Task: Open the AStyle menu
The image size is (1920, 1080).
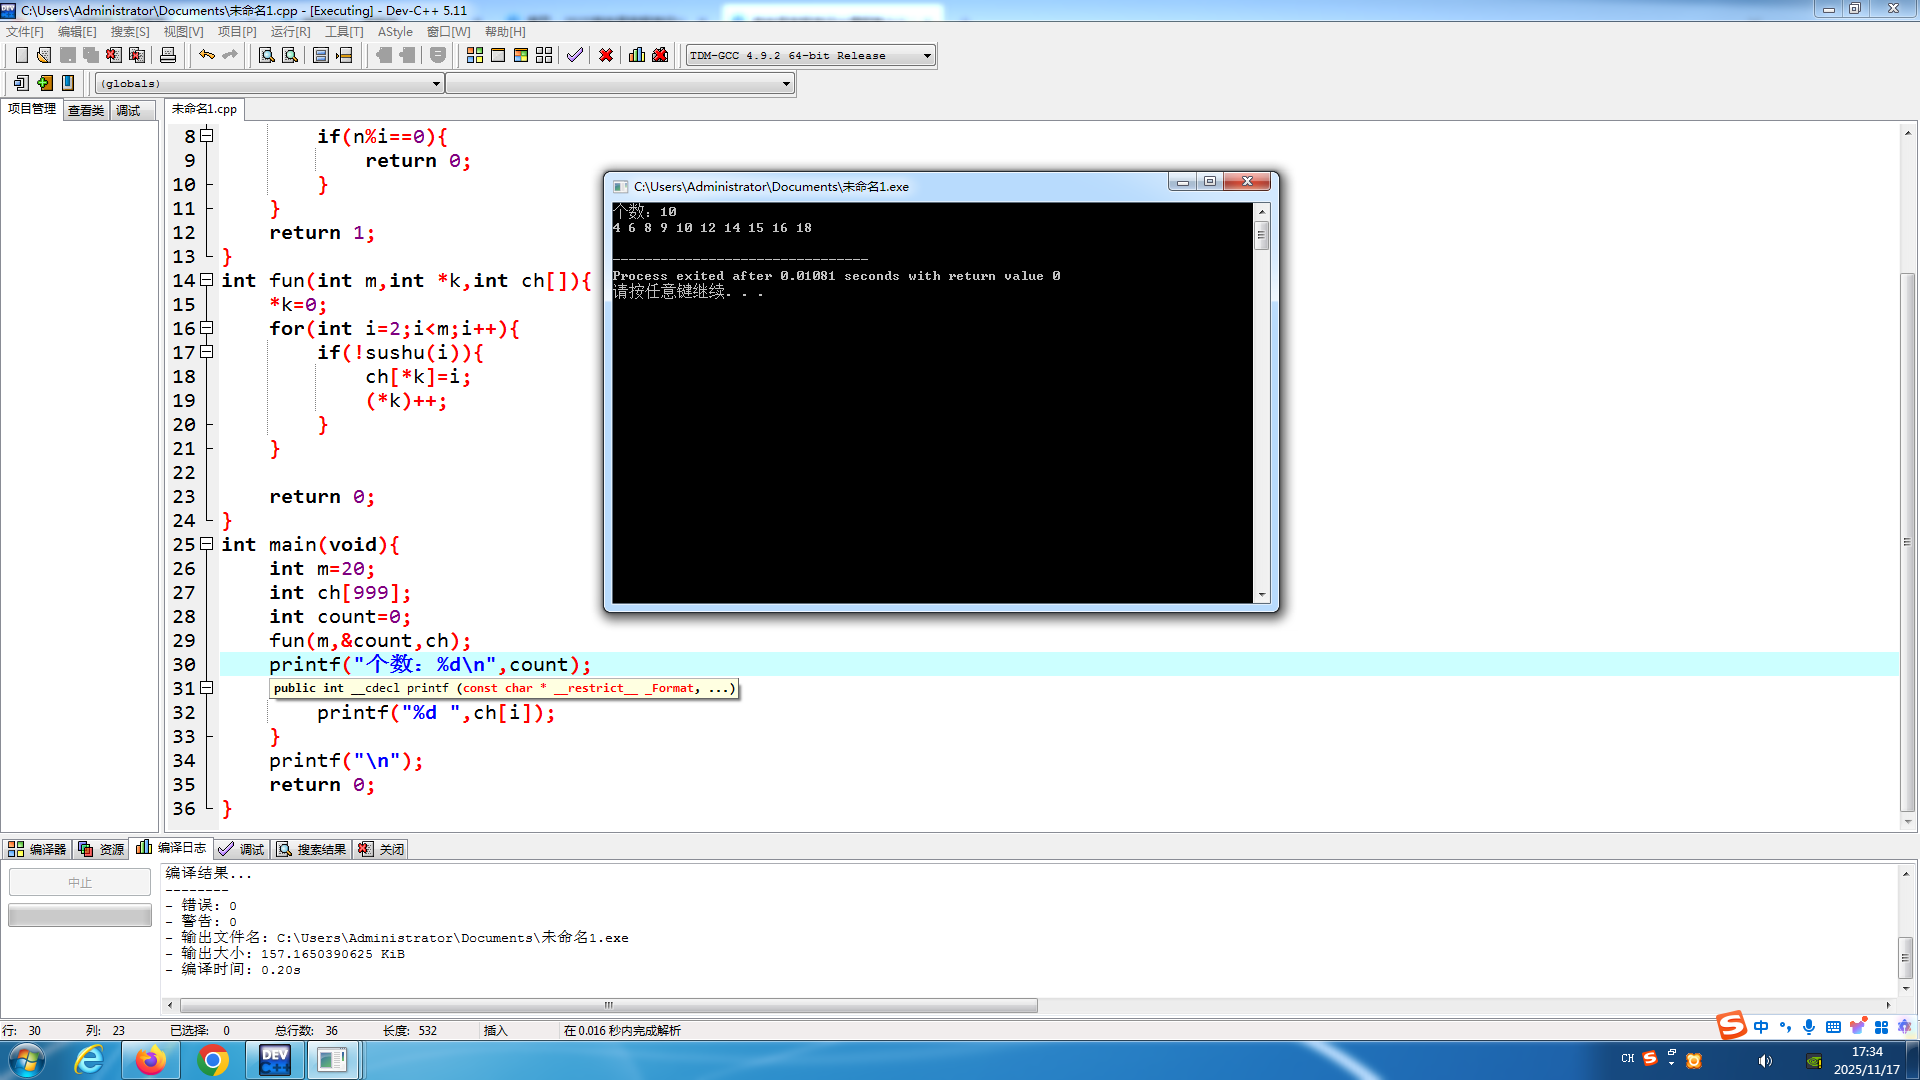Action: [394, 32]
